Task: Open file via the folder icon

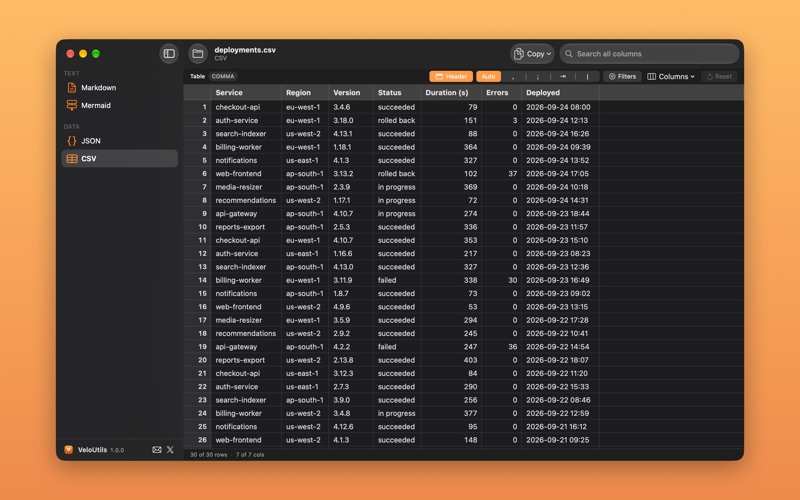Action: 198,54
